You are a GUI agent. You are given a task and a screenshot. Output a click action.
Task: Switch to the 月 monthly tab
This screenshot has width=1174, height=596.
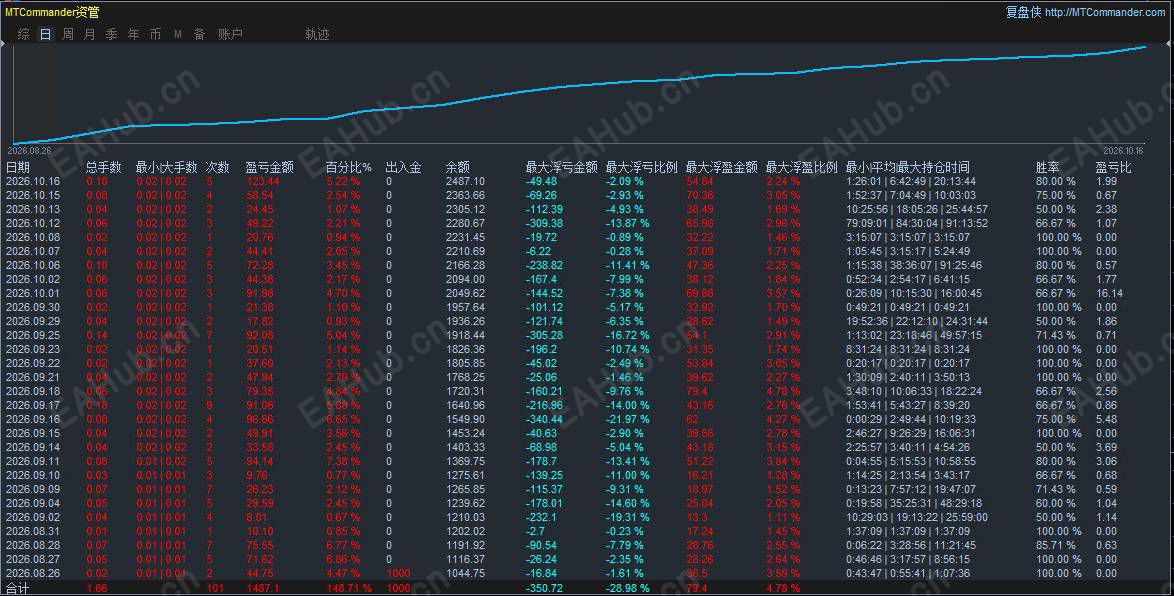90,34
